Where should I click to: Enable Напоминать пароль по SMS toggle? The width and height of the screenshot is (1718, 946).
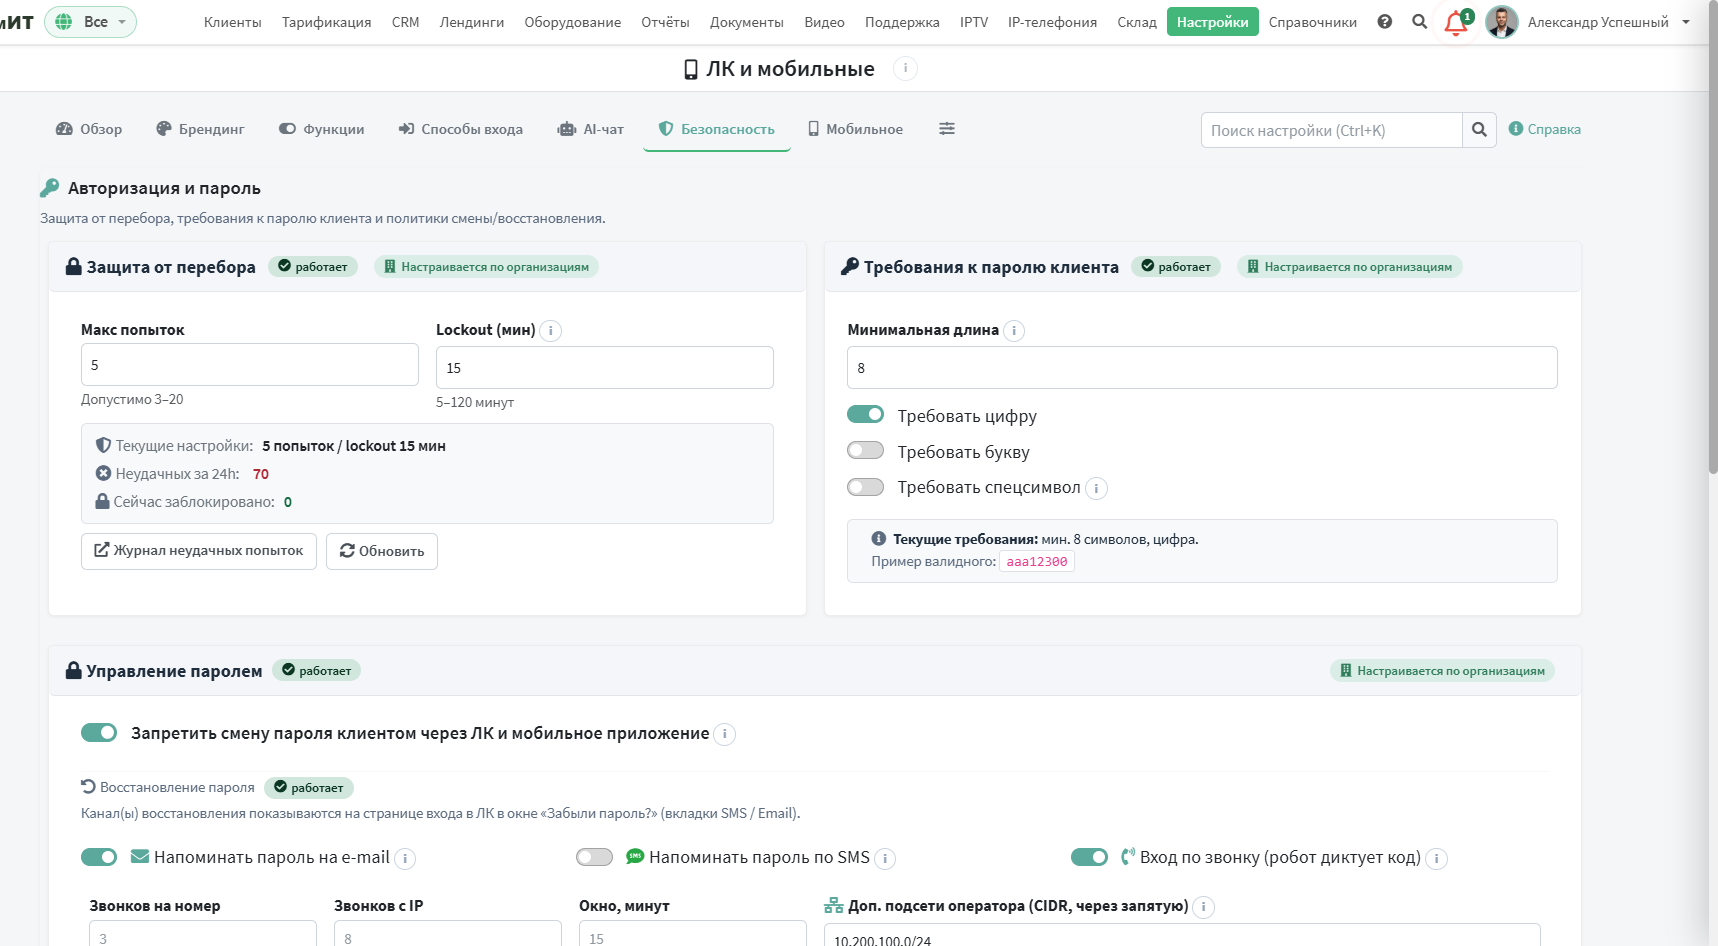click(594, 857)
